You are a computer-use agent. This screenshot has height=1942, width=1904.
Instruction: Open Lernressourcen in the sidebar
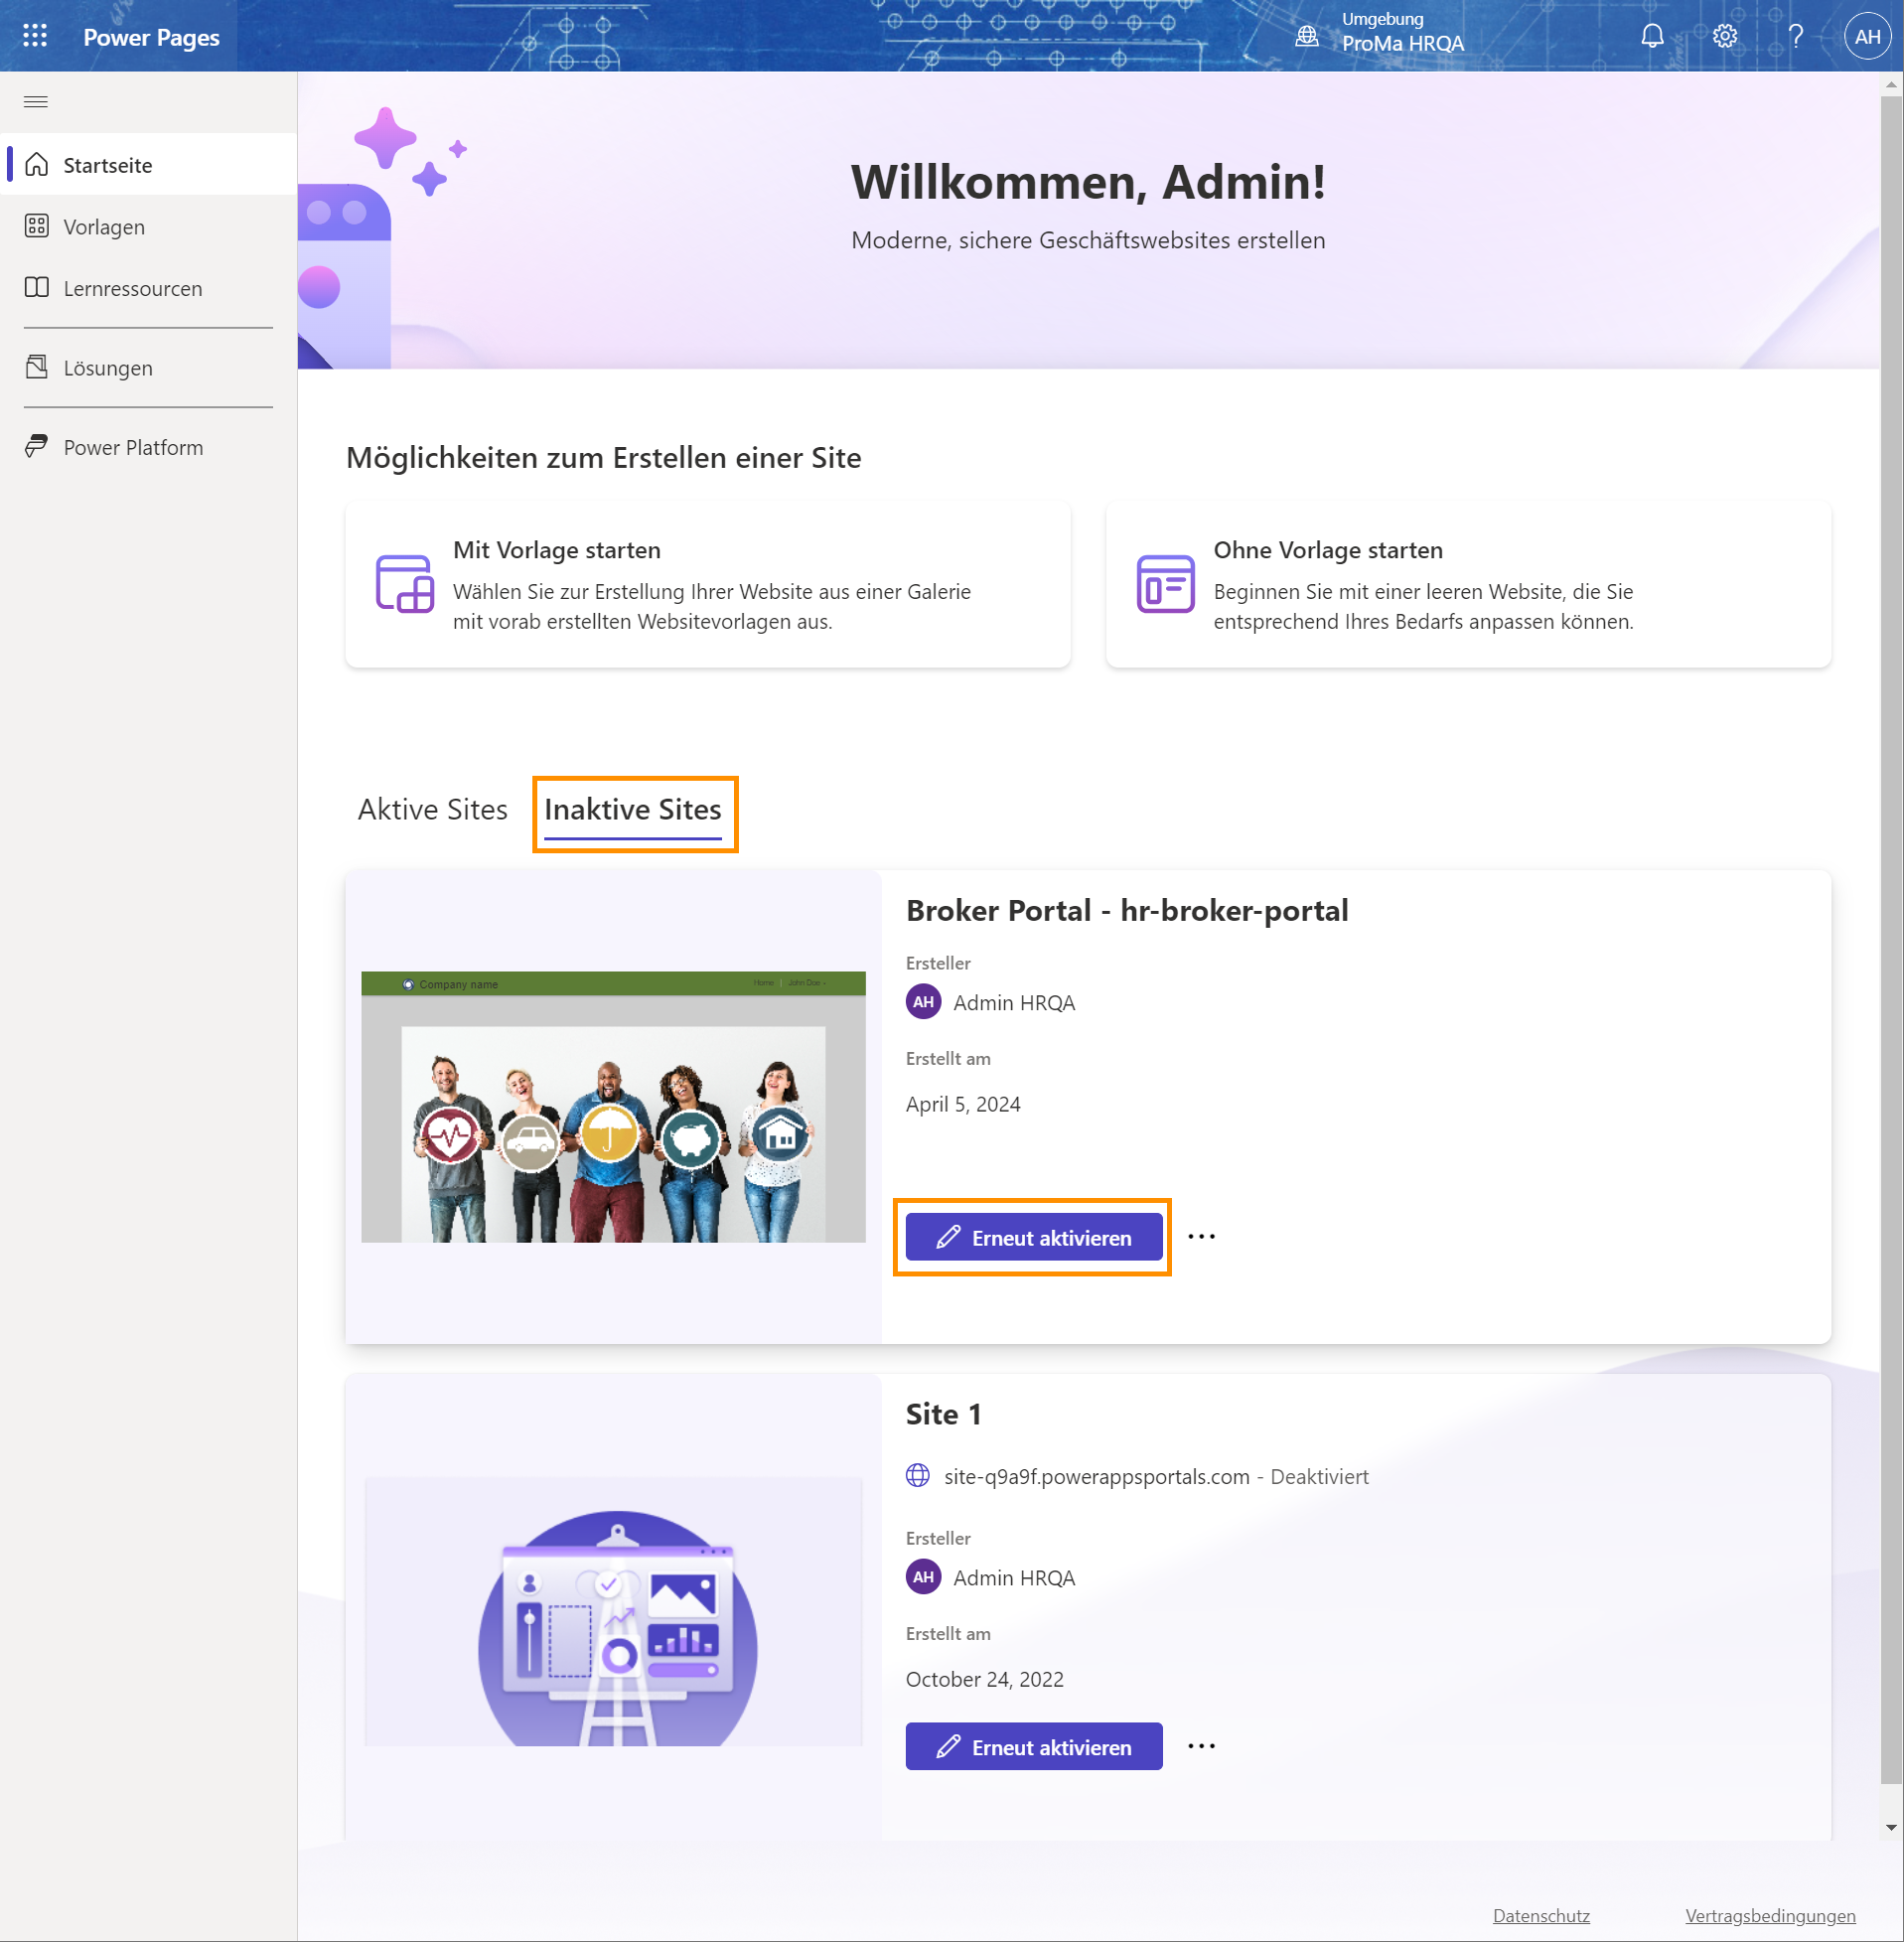149,288
